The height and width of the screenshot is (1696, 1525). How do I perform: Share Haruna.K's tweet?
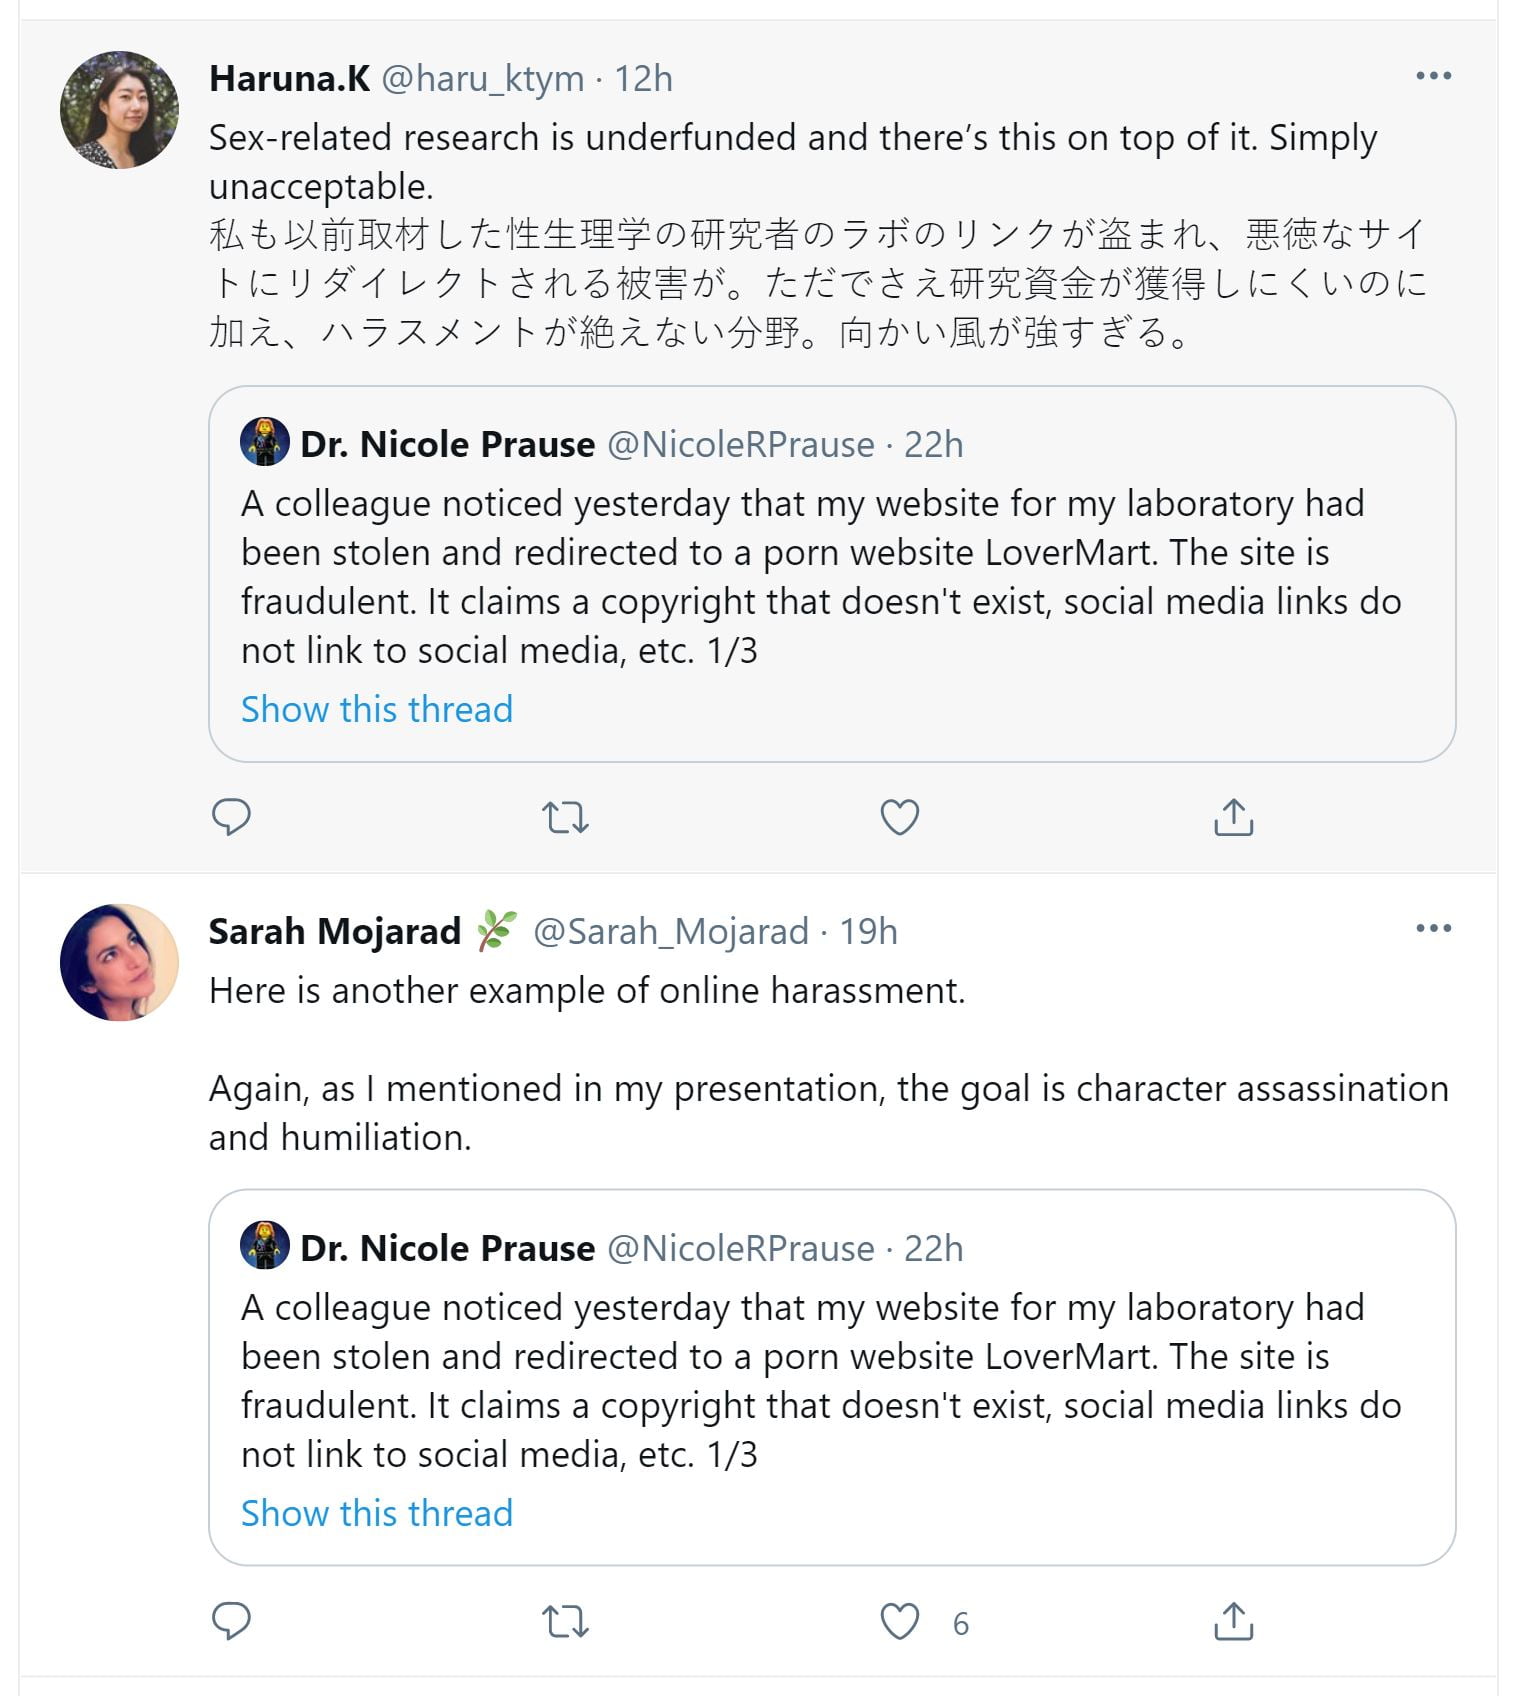1233,817
